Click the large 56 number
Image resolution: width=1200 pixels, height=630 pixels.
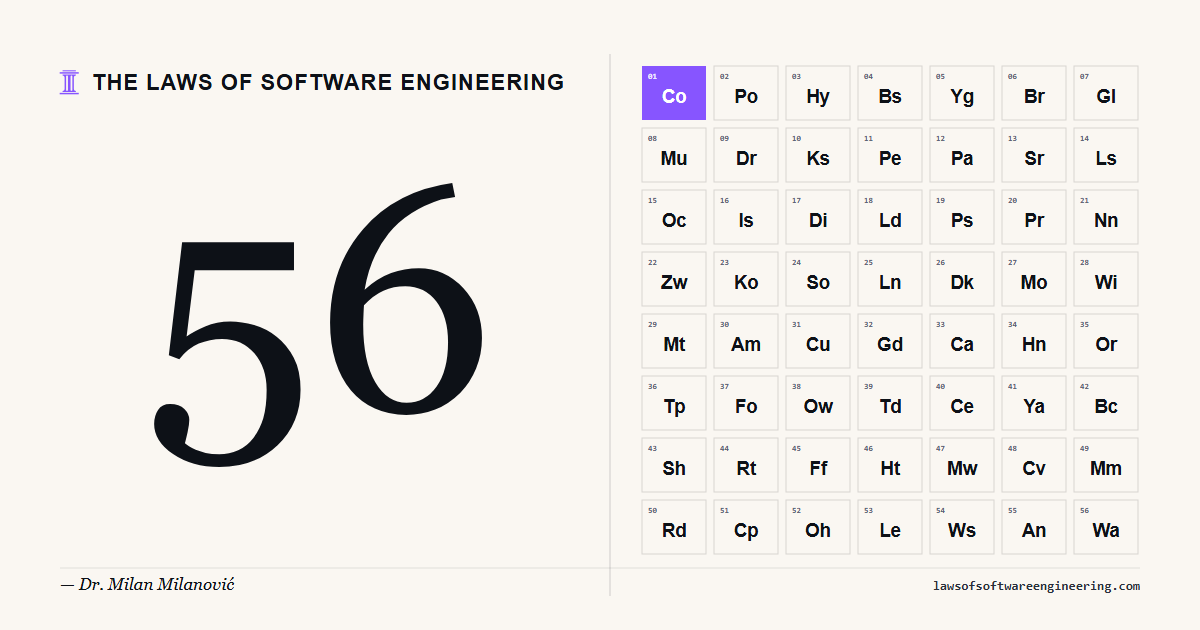tap(320, 320)
